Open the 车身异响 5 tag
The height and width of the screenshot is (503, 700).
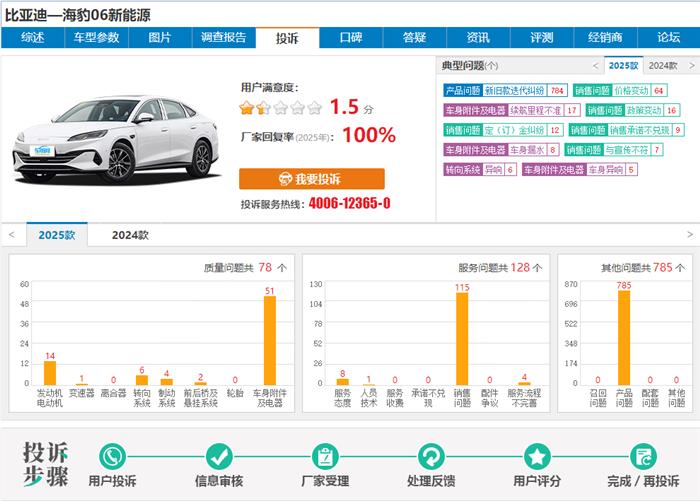pyautogui.click(x=580, y=169)
